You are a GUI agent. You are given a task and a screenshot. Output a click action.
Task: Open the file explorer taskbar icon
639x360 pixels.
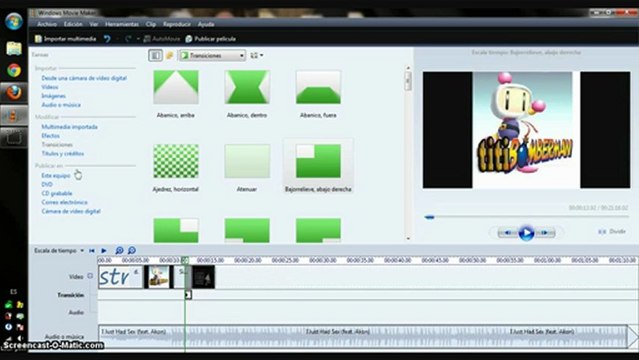point(14,48)
